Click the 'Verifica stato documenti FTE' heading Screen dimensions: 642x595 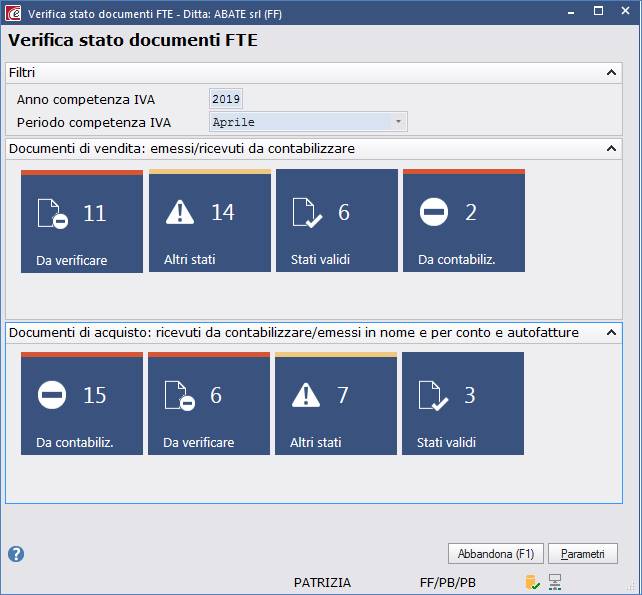pyautogui.click(x=133, y=40)
